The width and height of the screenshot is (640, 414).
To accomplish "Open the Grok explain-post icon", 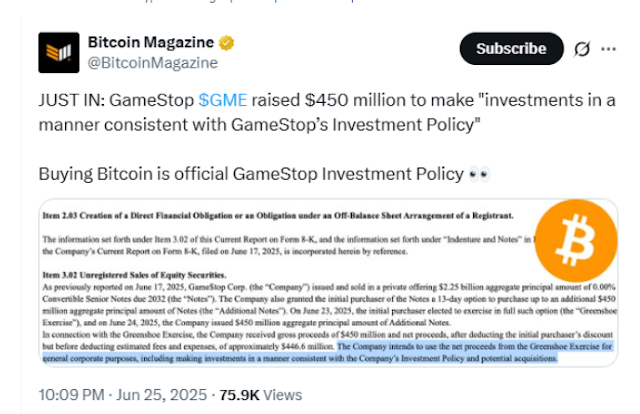I will point(582,49).
